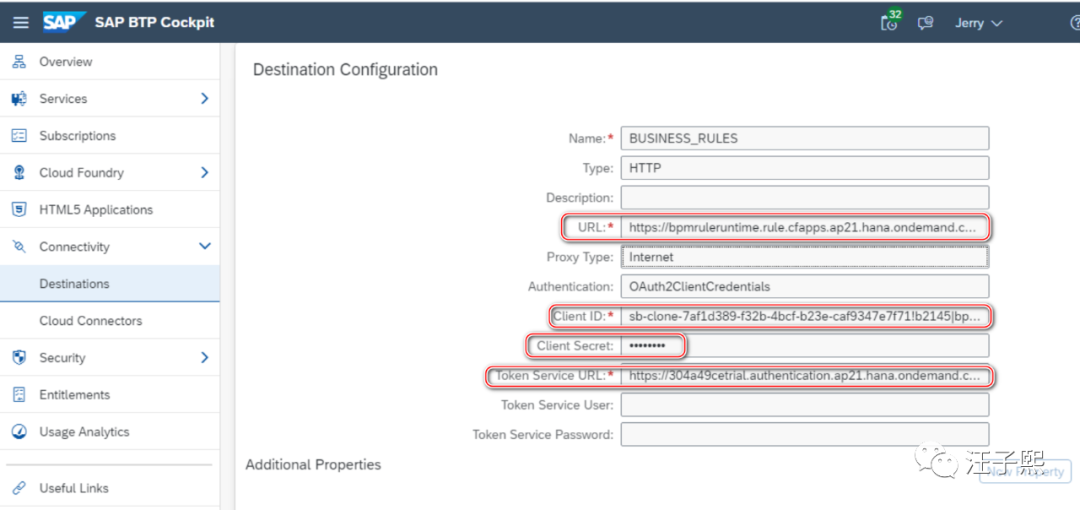Click the New Property button
This screenshot has height=510, width=1080.
click(x=1025, y=471)
